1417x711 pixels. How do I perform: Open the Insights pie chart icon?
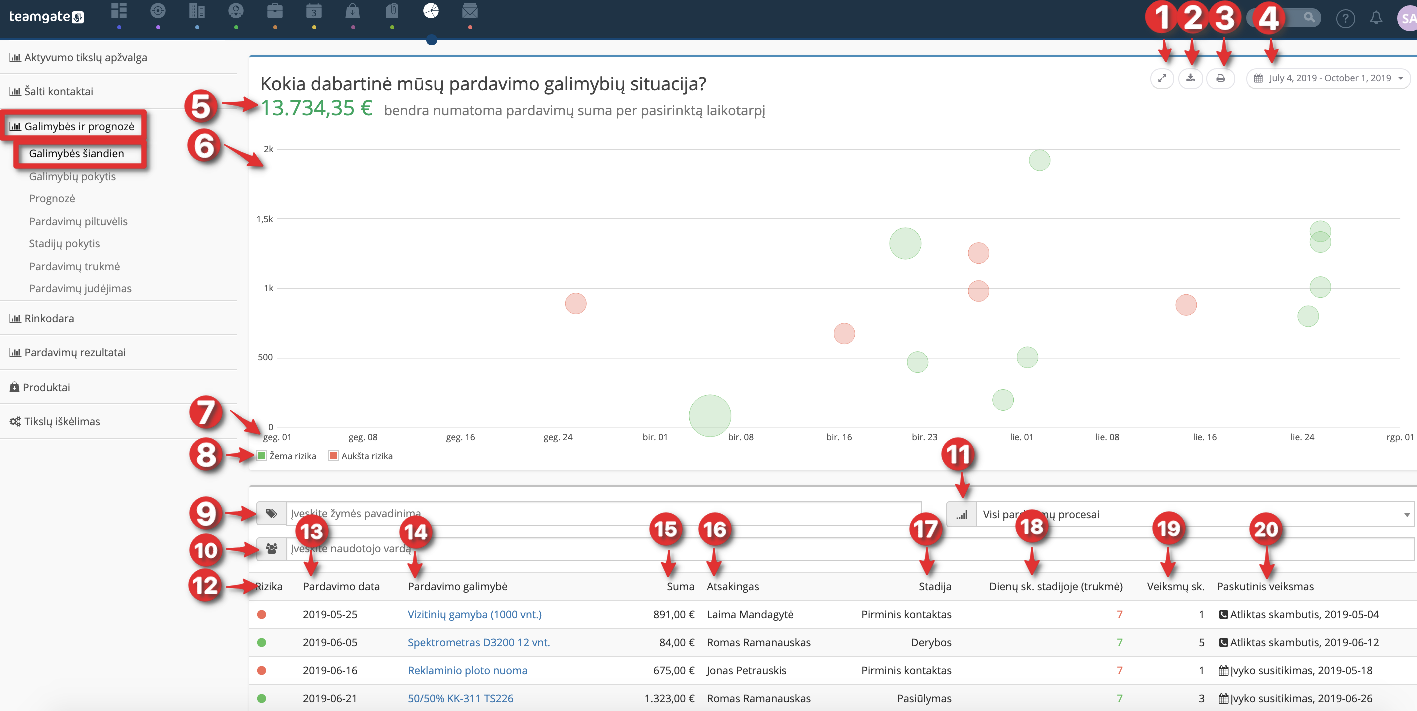431,11
